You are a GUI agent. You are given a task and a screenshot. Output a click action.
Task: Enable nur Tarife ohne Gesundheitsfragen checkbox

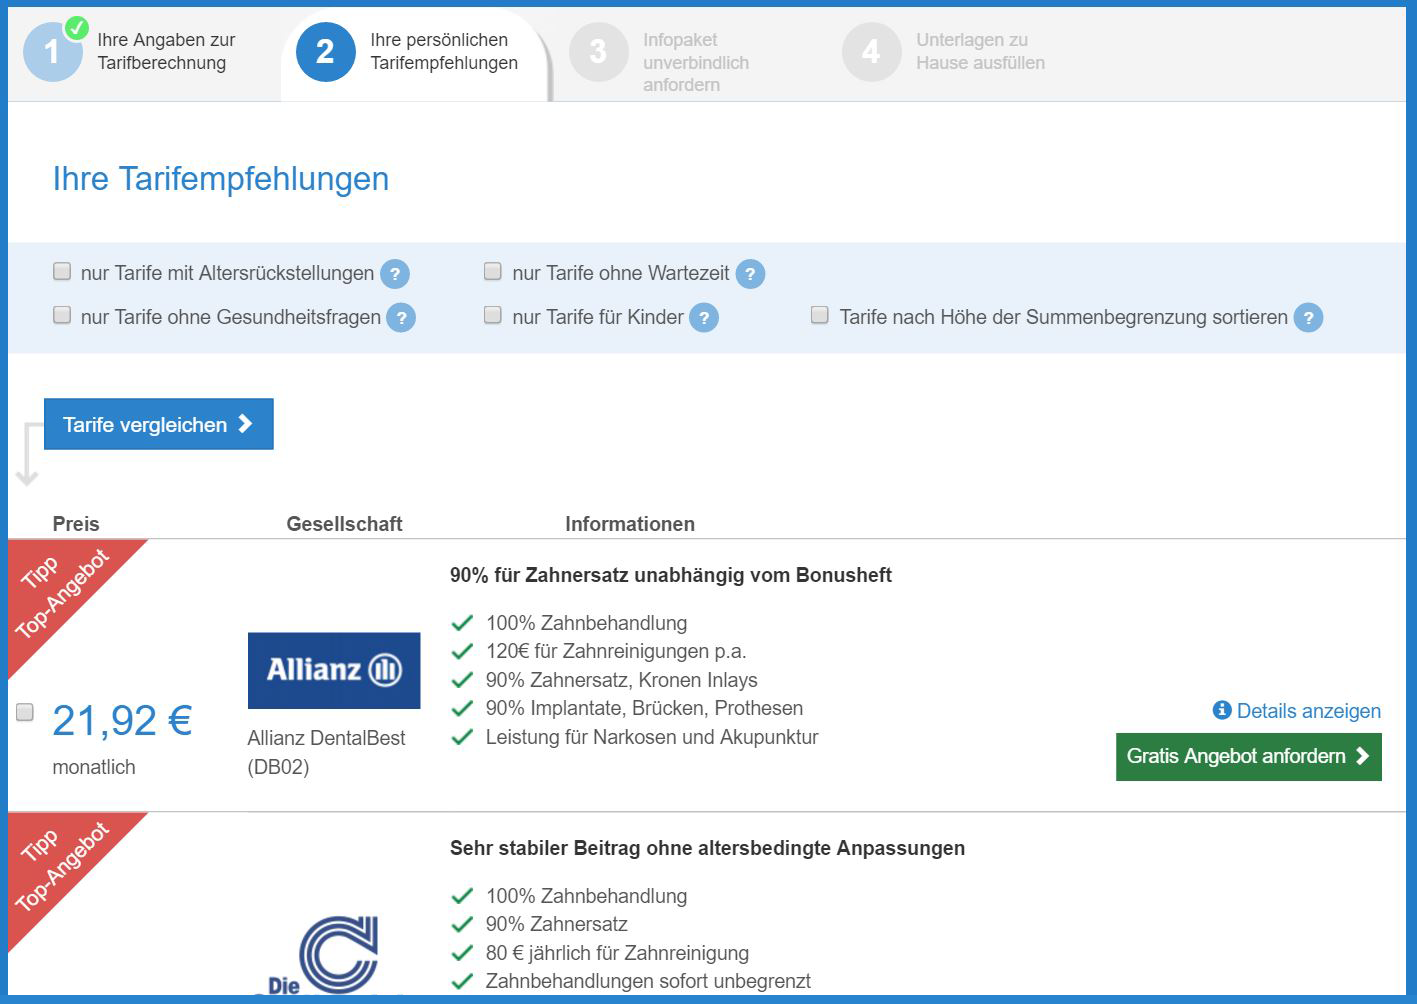pyautogui.click(x=62, y=315)
